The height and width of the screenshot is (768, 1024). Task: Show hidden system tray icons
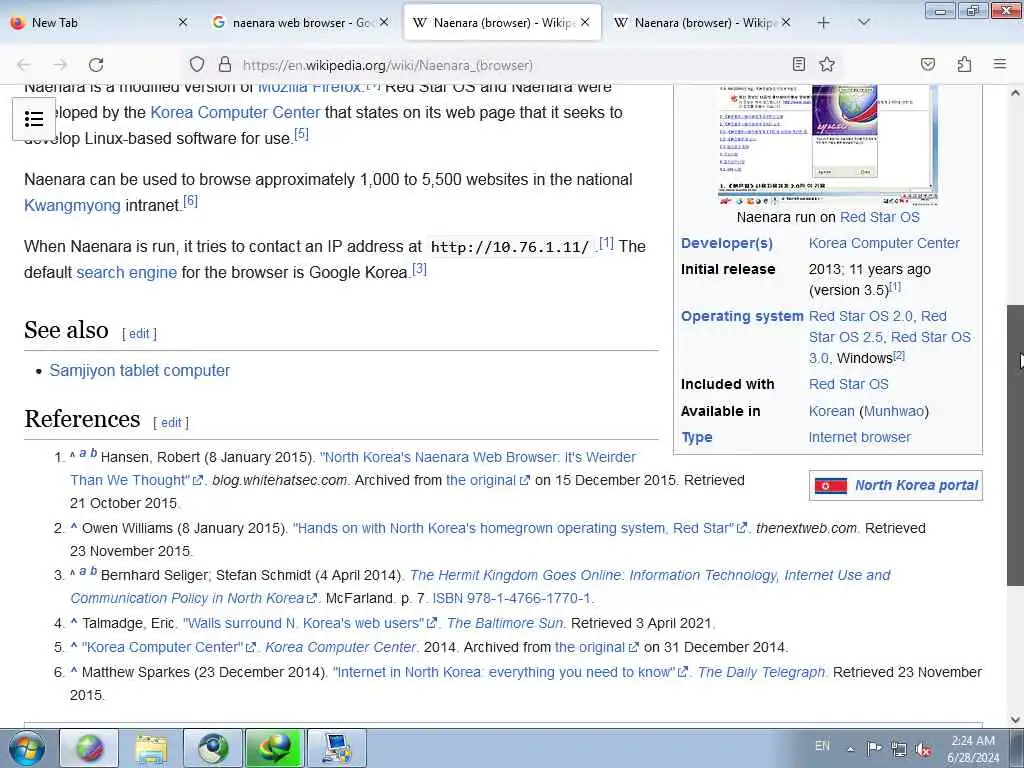pos(850,749)
